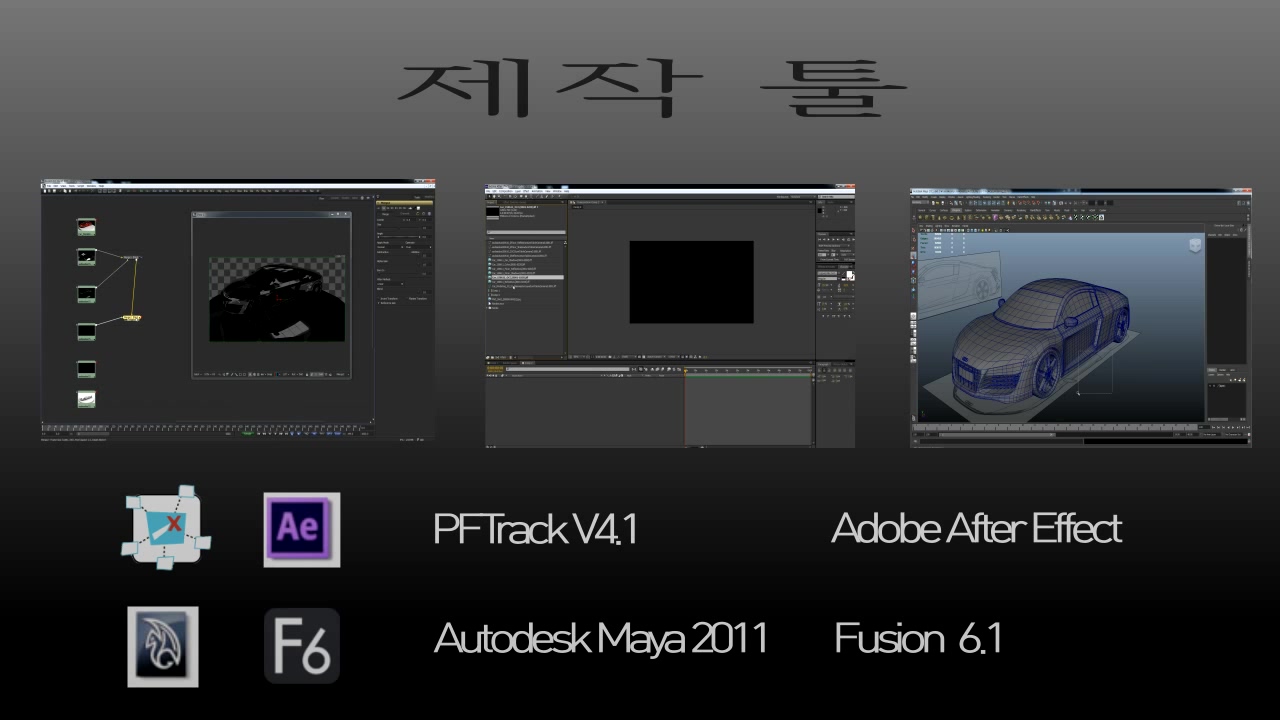Viewport: 1280px width, 720px height.
Task: Click the Fusion F6 icon
Action: (301, 646)
